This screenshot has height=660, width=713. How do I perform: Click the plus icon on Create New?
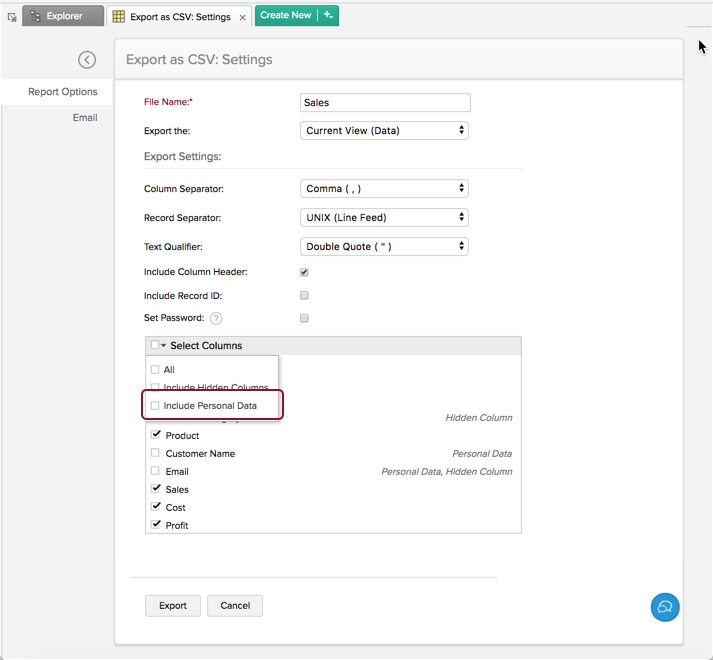pos(329,15)
